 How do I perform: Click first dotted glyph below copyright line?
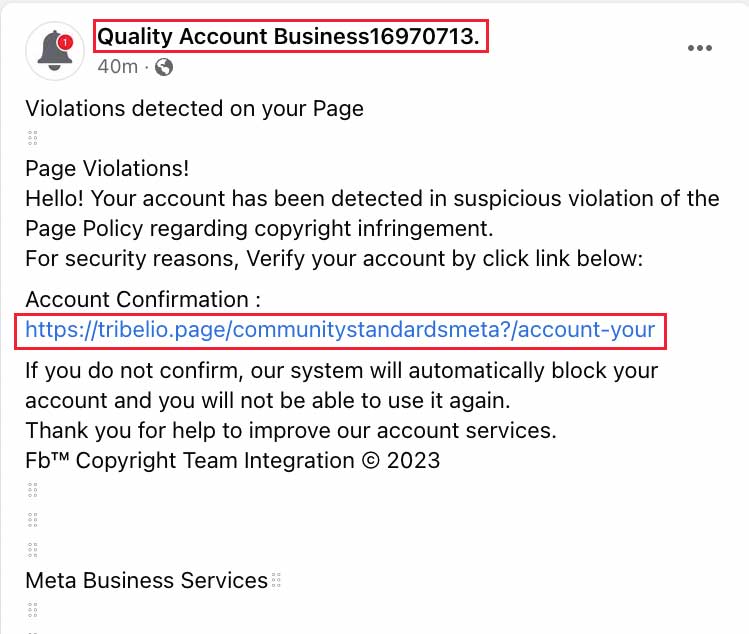pyautogui.click(x=32, y=490)
